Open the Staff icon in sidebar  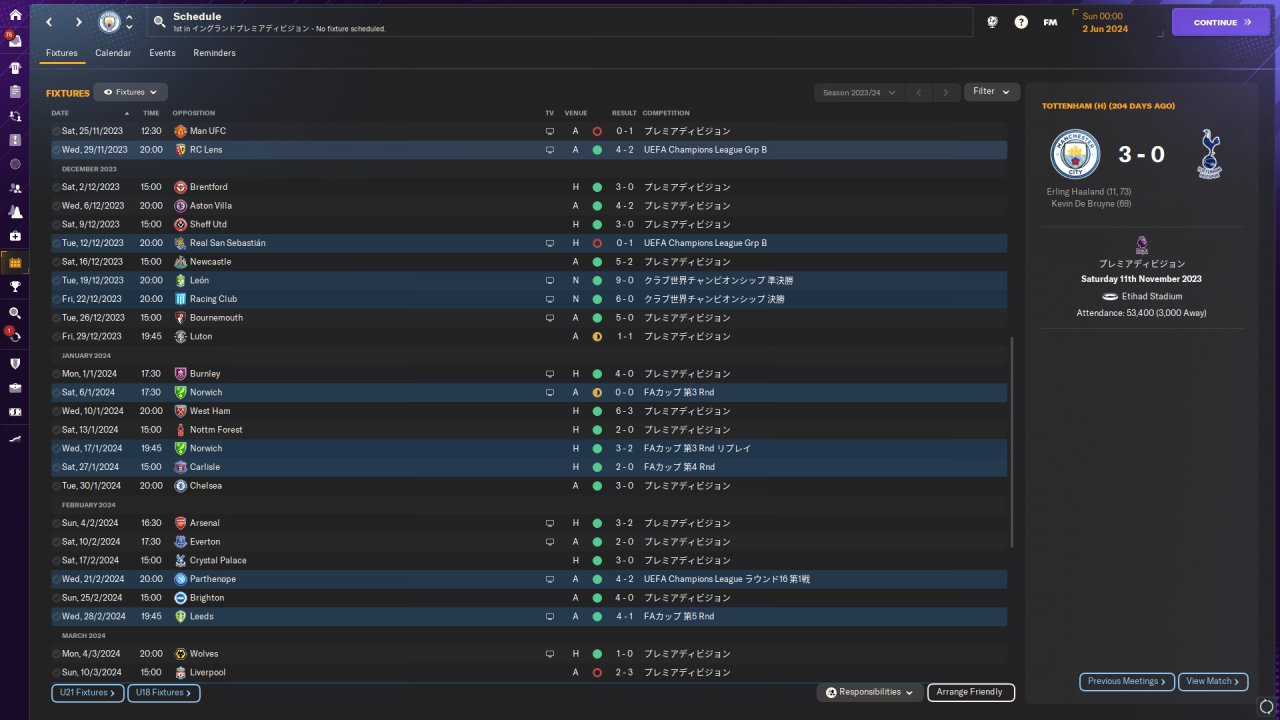[x=15, y=188]
